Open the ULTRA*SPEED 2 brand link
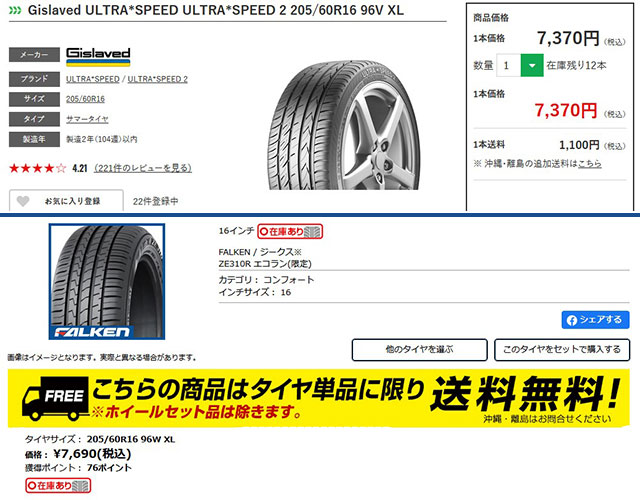 (158, 79)
